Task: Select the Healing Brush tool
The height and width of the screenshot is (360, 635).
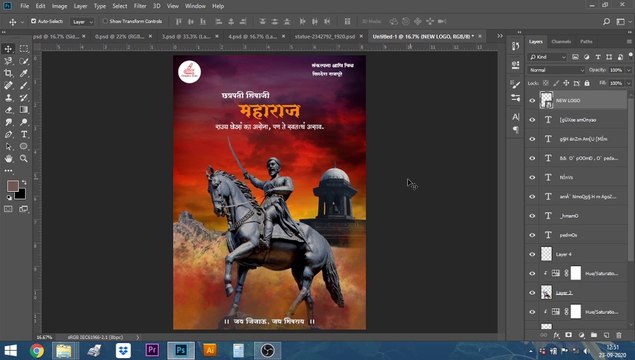Action: click(x=8, y=85)
